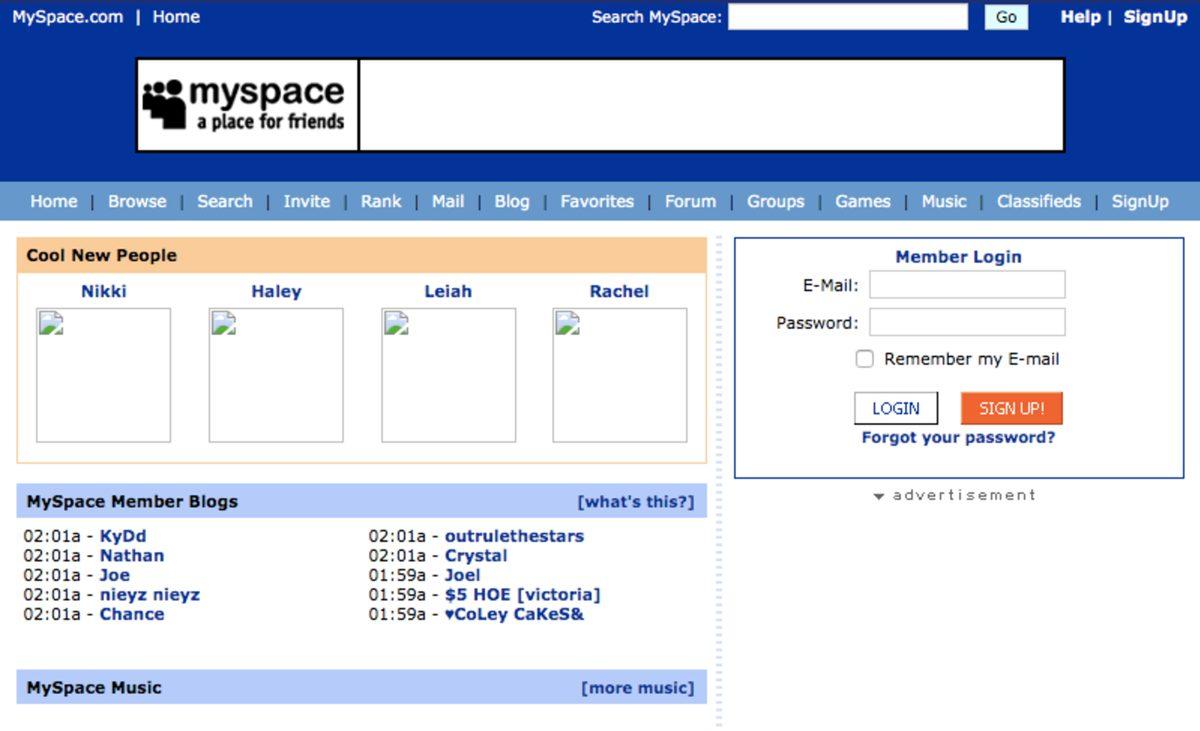Open the Groups navigation item

click(775, 201)
